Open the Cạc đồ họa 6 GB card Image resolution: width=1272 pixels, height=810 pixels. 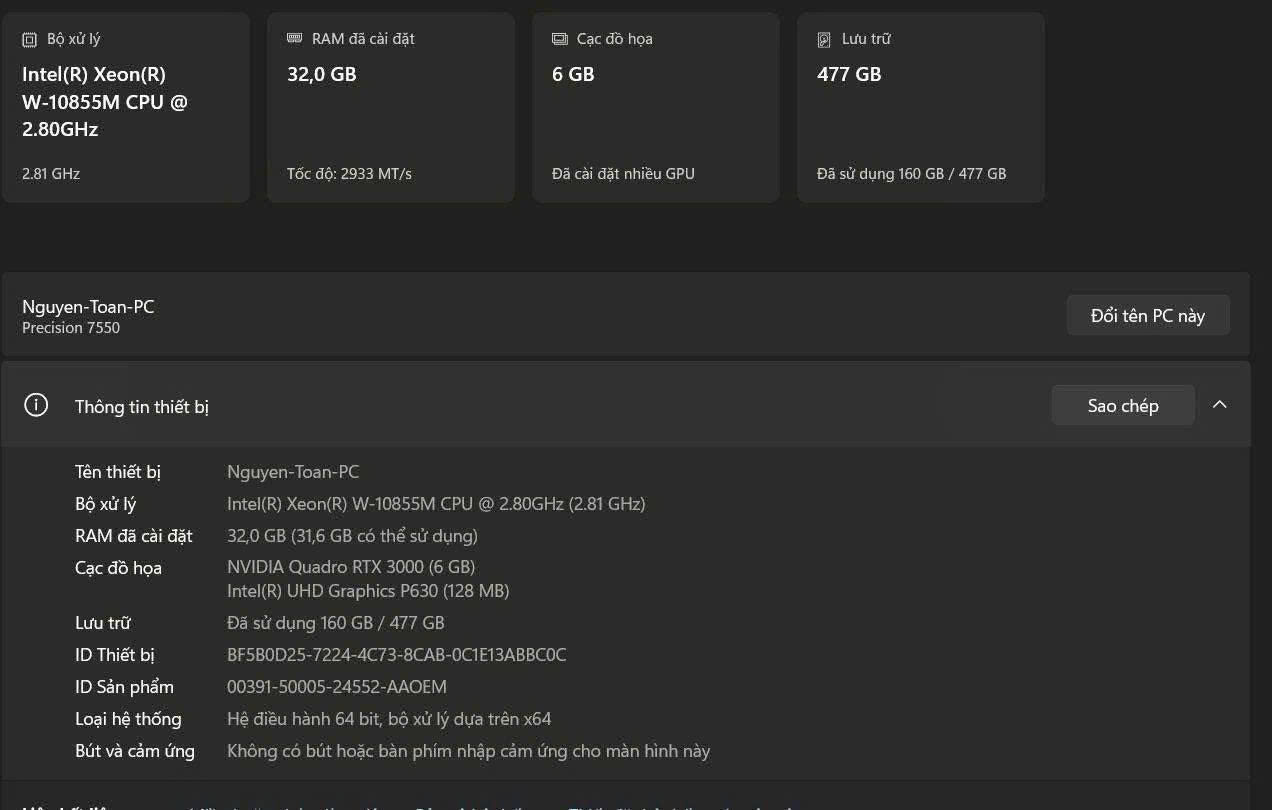[x=656, y=107]
